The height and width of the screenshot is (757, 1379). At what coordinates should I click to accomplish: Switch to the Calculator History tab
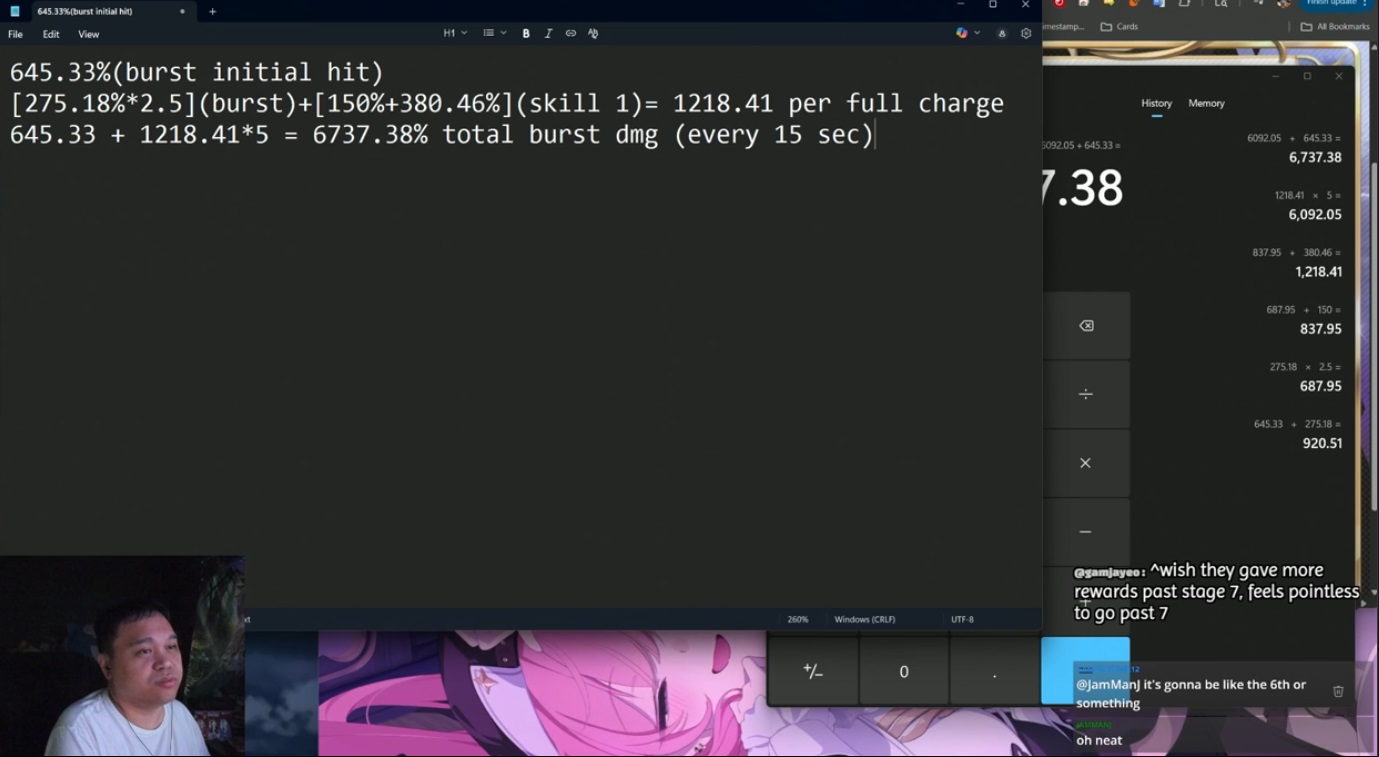tap(1156, 103)
